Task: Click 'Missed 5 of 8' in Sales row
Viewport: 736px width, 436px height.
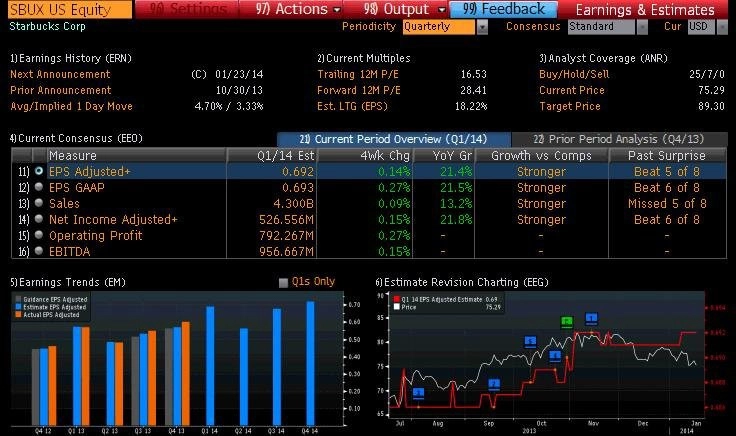Action: point(667,204)
